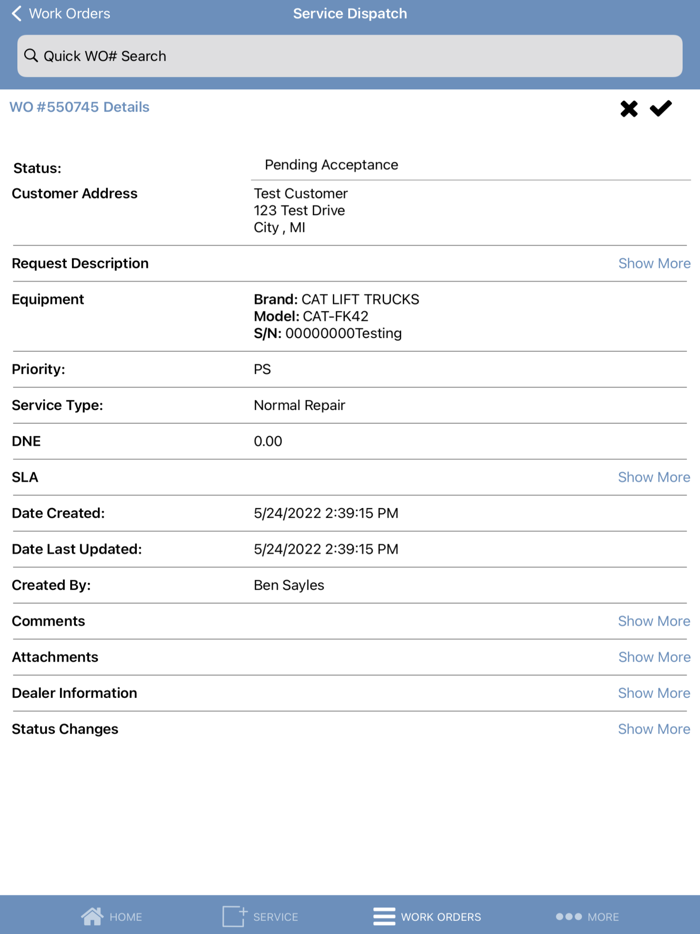
Task: Expand Dealer Information details
Action: coord(654,693)
